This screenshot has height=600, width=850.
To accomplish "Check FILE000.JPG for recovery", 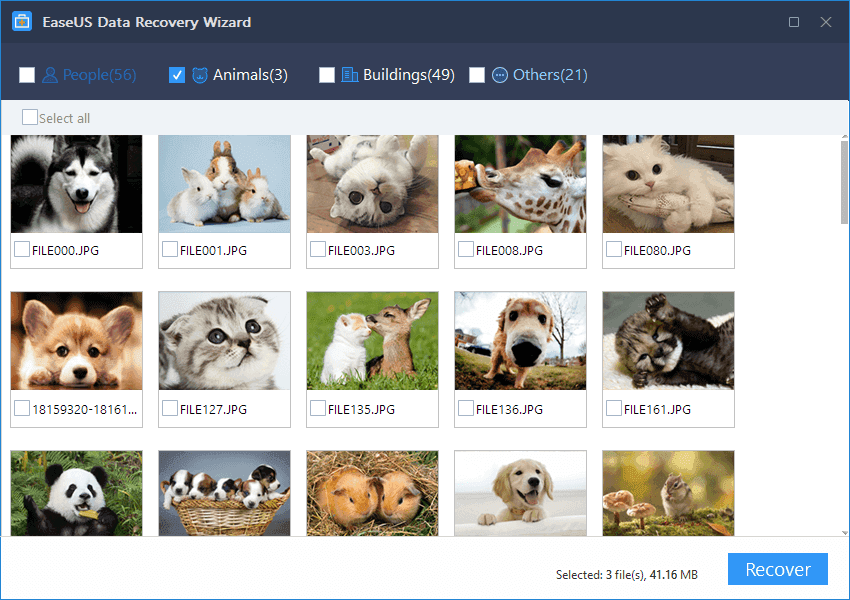I will 21,249.
